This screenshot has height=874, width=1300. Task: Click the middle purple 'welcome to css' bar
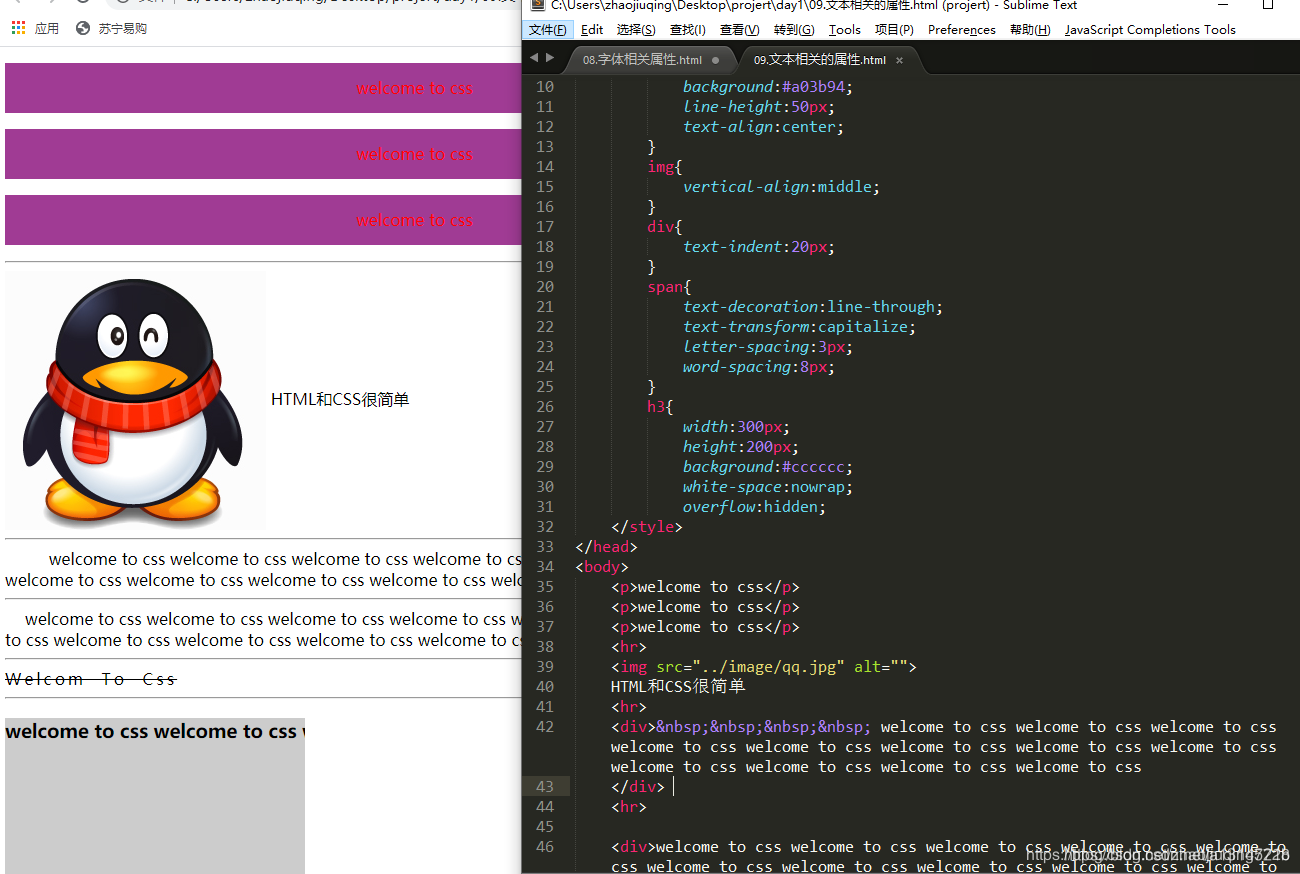pos(263,154)
